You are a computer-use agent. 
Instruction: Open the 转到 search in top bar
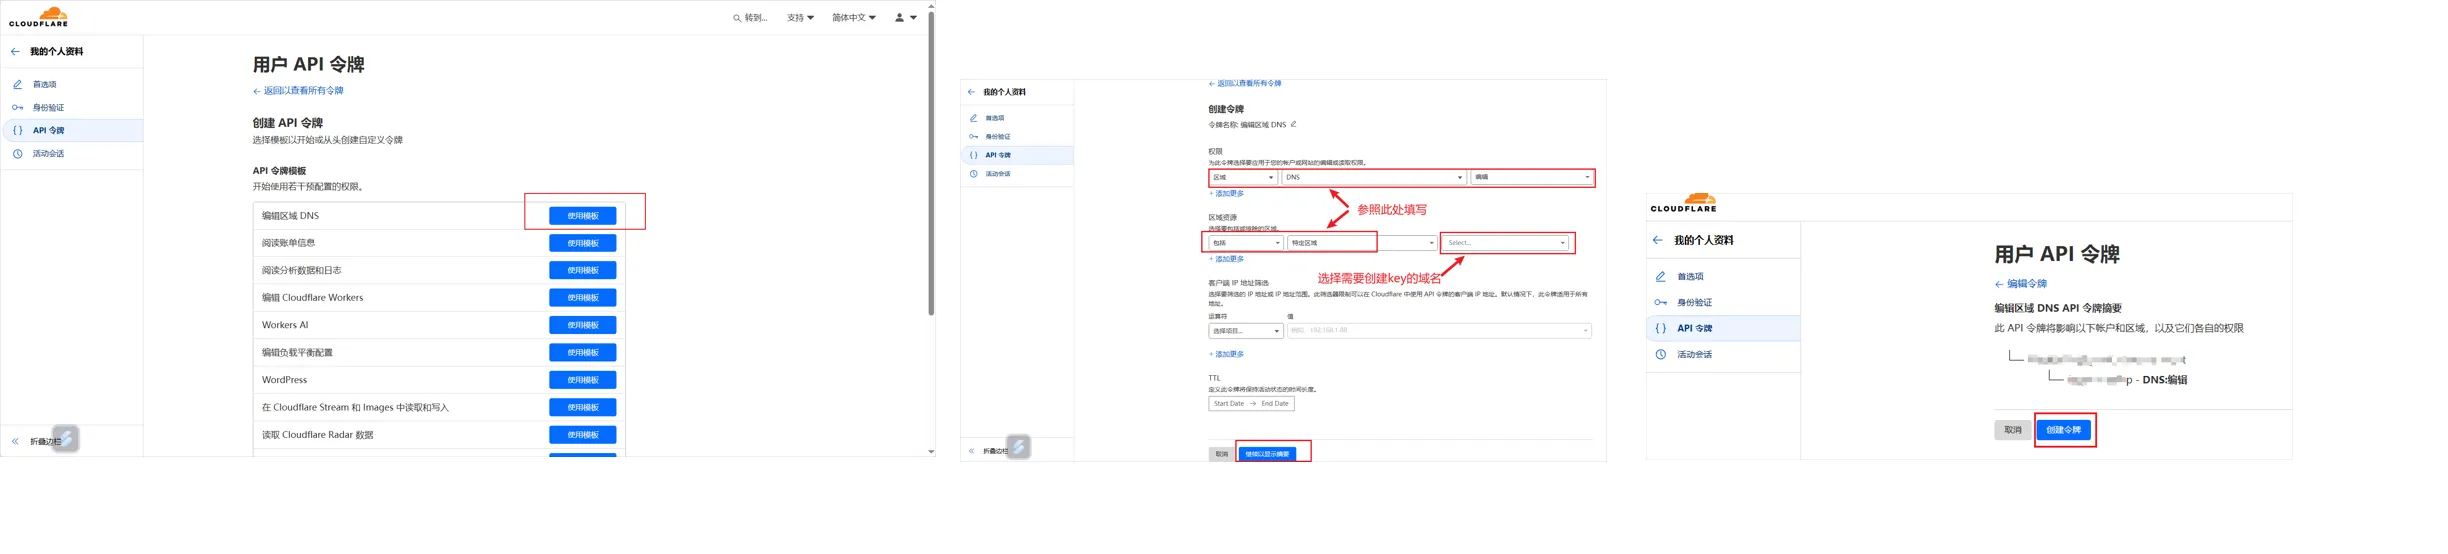pos(750,17)
